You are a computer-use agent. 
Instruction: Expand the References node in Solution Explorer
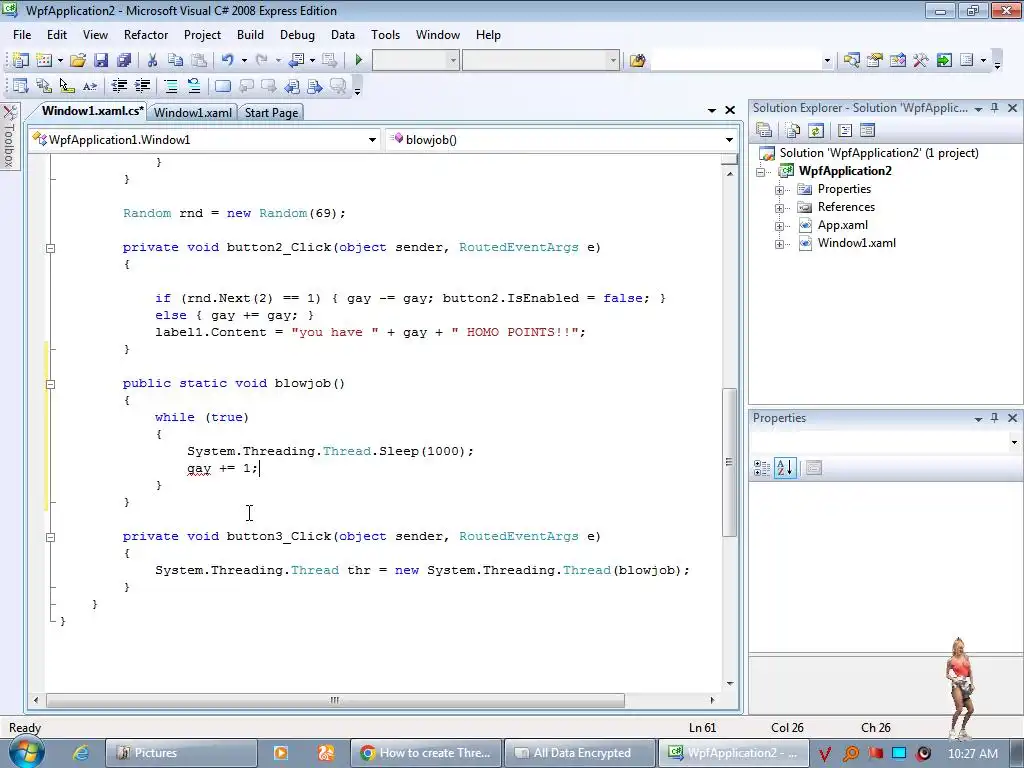pyautogui.click(x=779, y=208)
